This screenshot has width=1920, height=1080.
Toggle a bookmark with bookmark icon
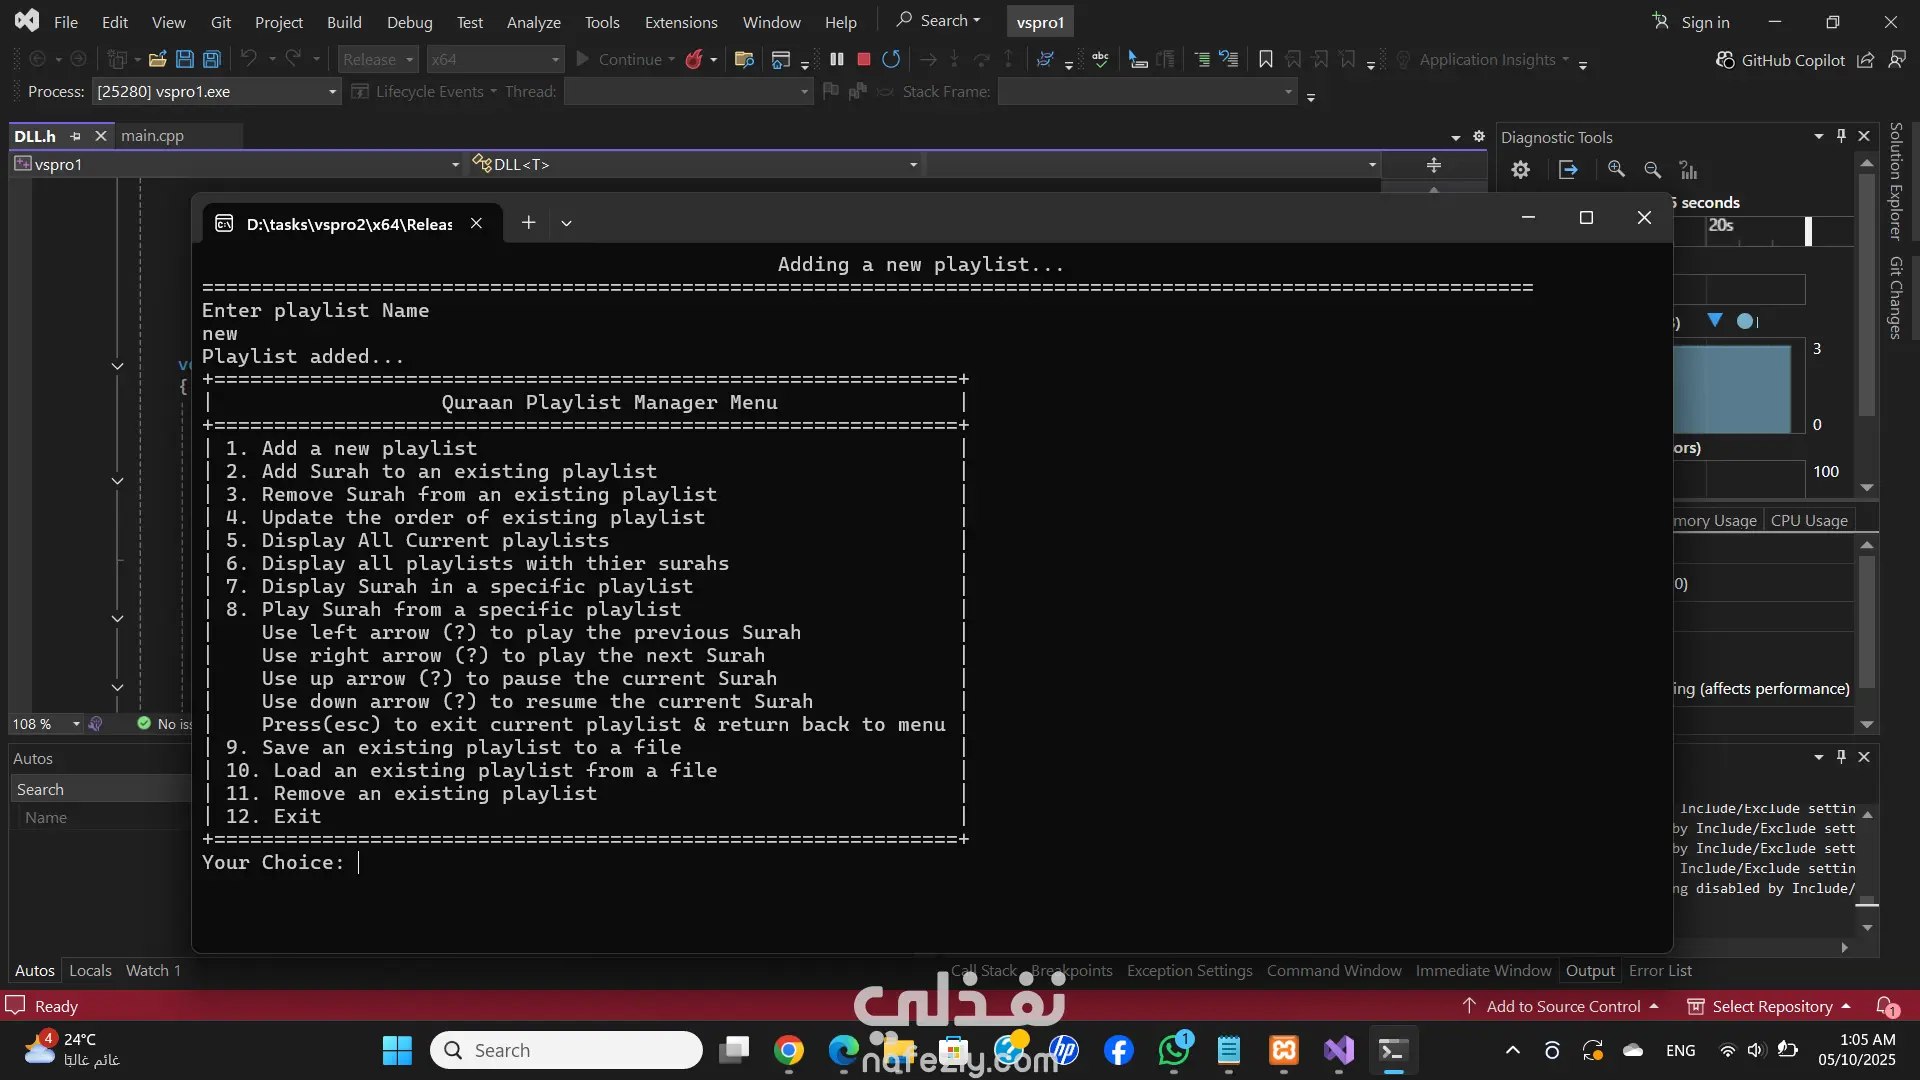click(1265, 60)
